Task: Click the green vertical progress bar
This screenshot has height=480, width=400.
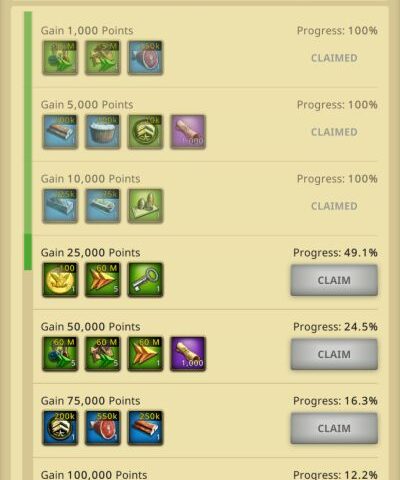Action: pos(28,140)
